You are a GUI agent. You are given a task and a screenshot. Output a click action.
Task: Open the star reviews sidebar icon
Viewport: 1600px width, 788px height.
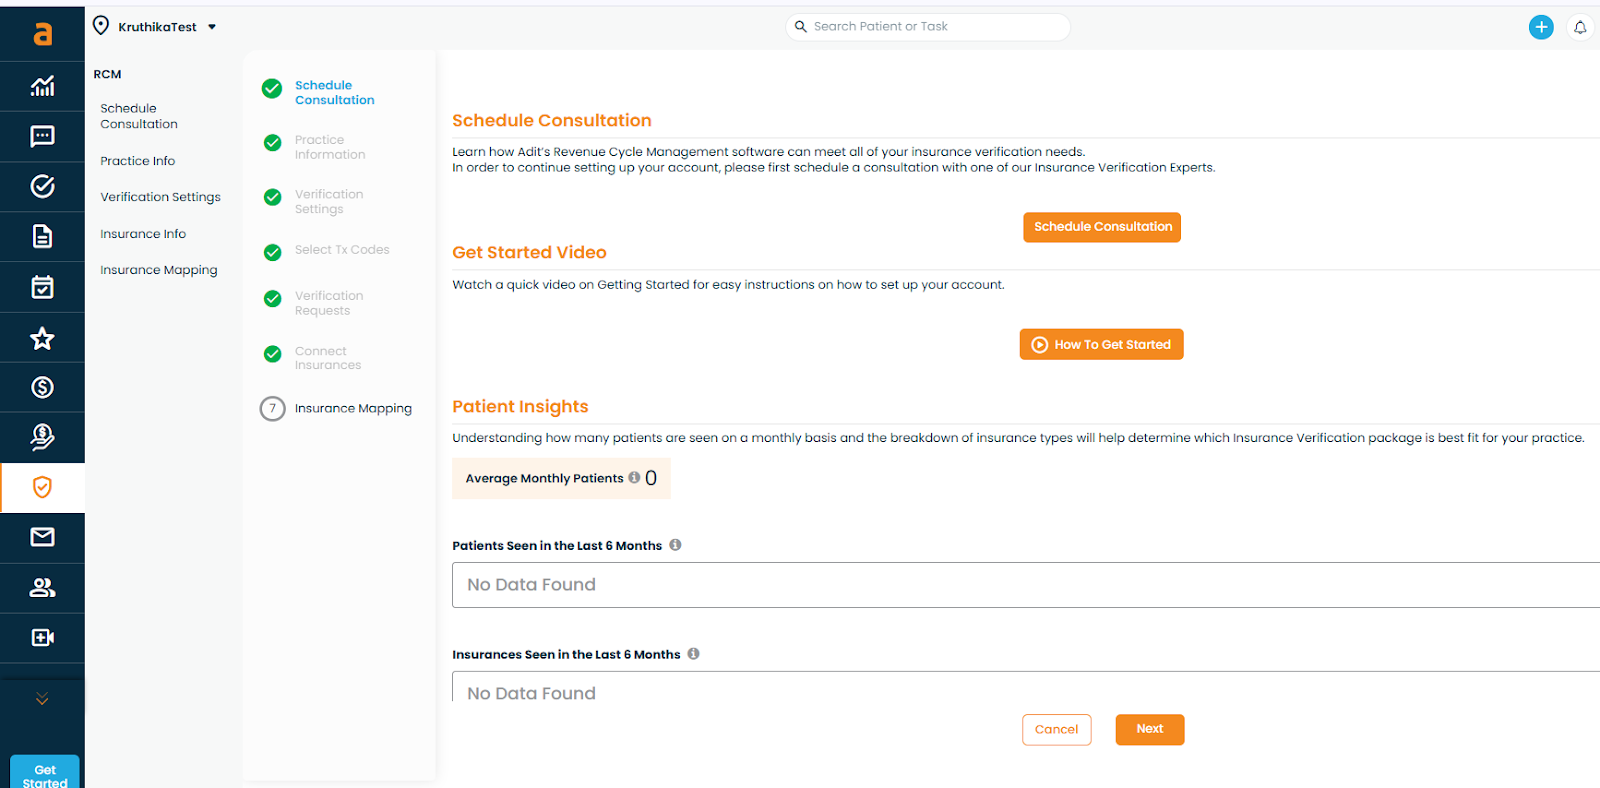pos(42,338)
